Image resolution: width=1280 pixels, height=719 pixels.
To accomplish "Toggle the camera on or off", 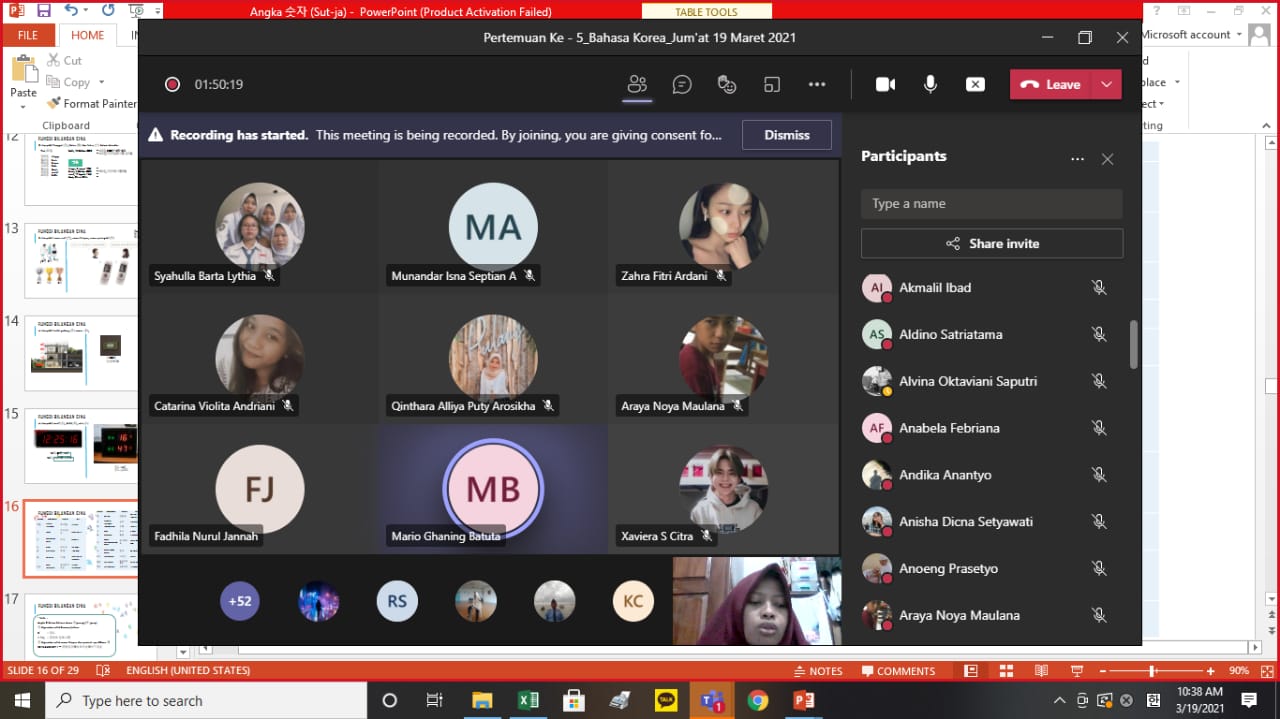I will point(885,85).
